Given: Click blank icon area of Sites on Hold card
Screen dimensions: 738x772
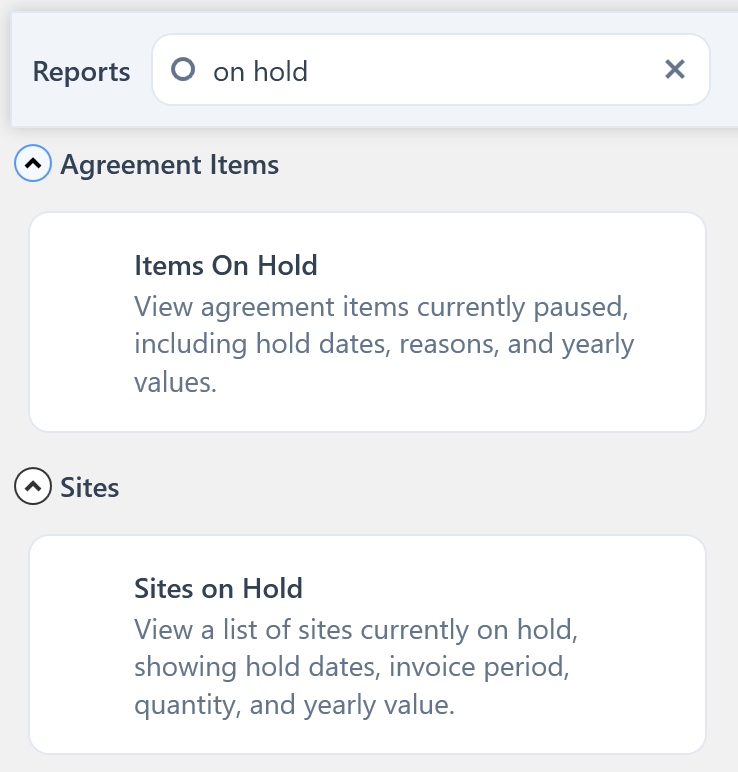Looking at the screenshot, I should 82,645.
